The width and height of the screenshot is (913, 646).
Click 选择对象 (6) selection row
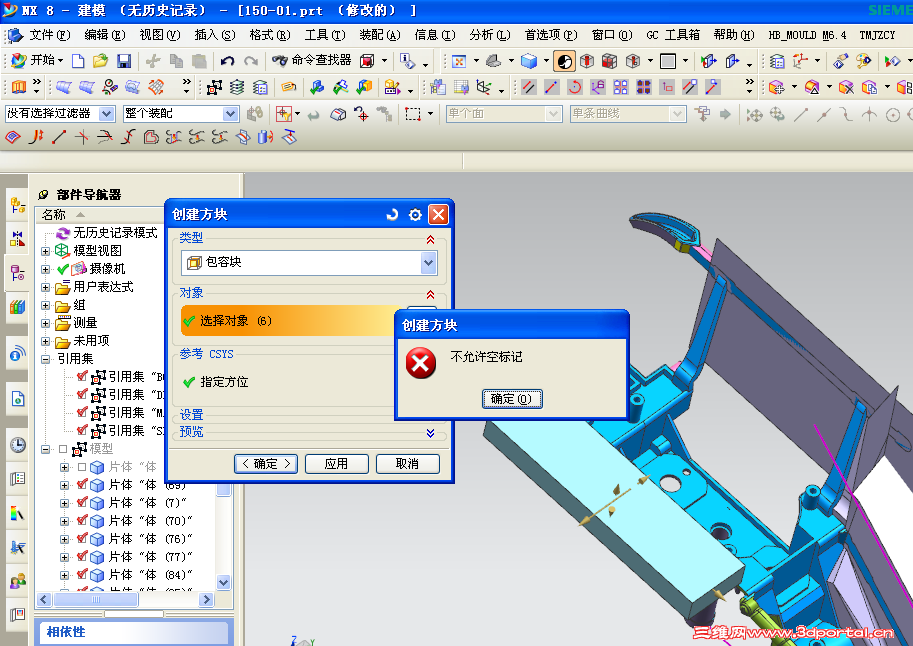[x=289, y=321]
